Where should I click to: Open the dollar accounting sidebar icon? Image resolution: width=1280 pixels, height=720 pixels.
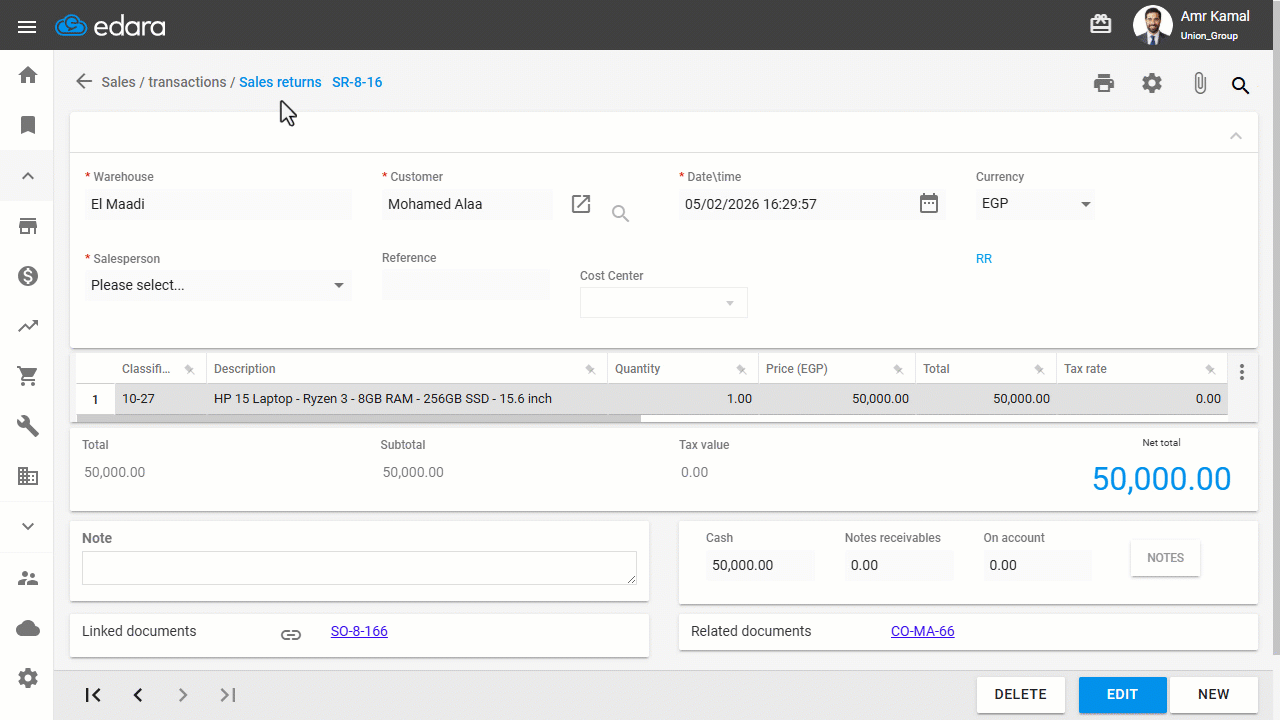coord(28,276)
